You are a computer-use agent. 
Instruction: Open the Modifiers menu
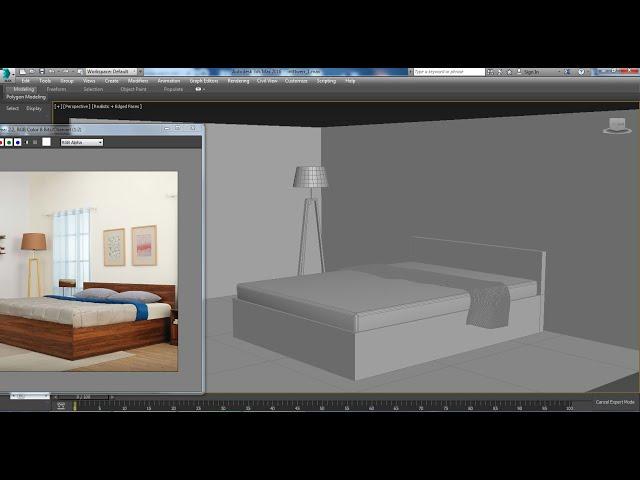pyautogui.click(x=138, y=81)
